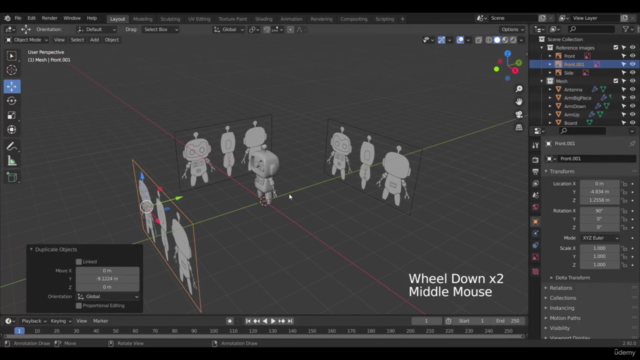Open the Tool properties tab icon
640x360 pixels.
click(x=536, y=146)
